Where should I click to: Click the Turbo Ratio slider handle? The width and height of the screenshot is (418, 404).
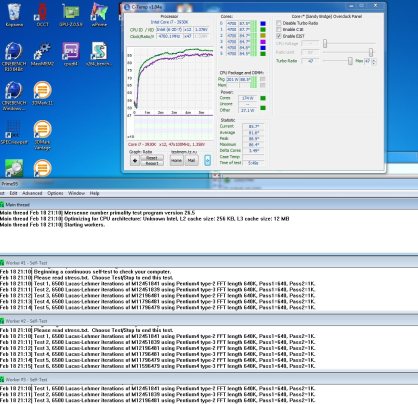click(350, 61)
